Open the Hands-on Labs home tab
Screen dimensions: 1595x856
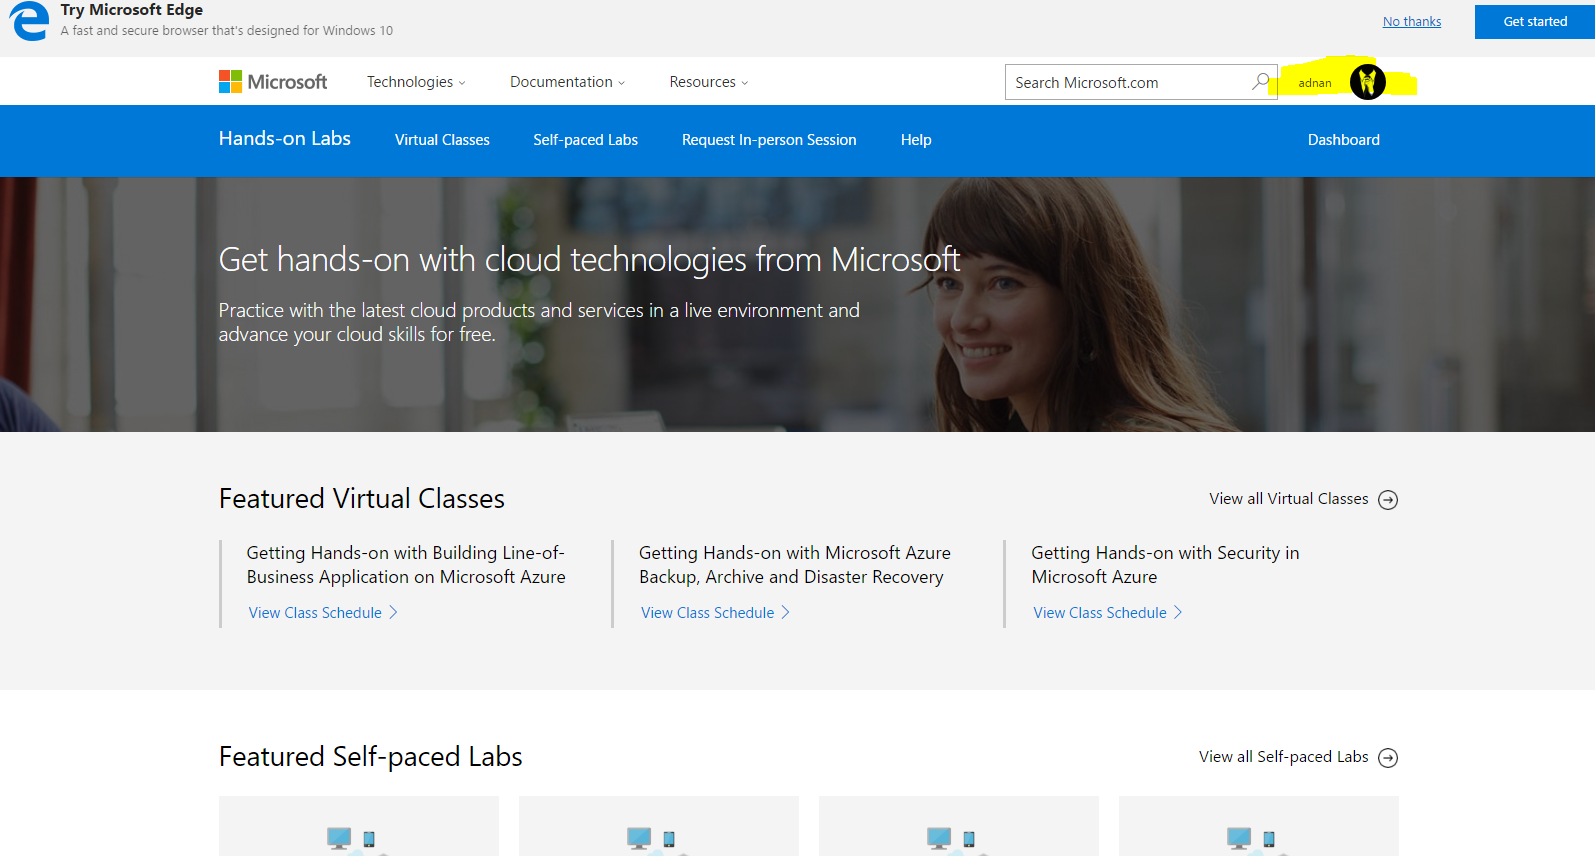[x=285, y=139]
